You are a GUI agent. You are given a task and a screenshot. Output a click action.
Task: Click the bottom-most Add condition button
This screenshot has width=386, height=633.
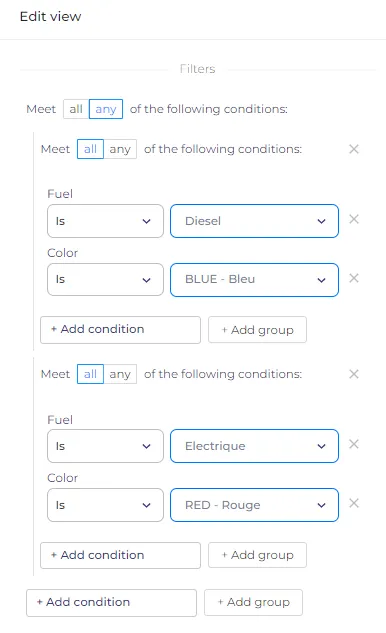[x=111, y=603]
